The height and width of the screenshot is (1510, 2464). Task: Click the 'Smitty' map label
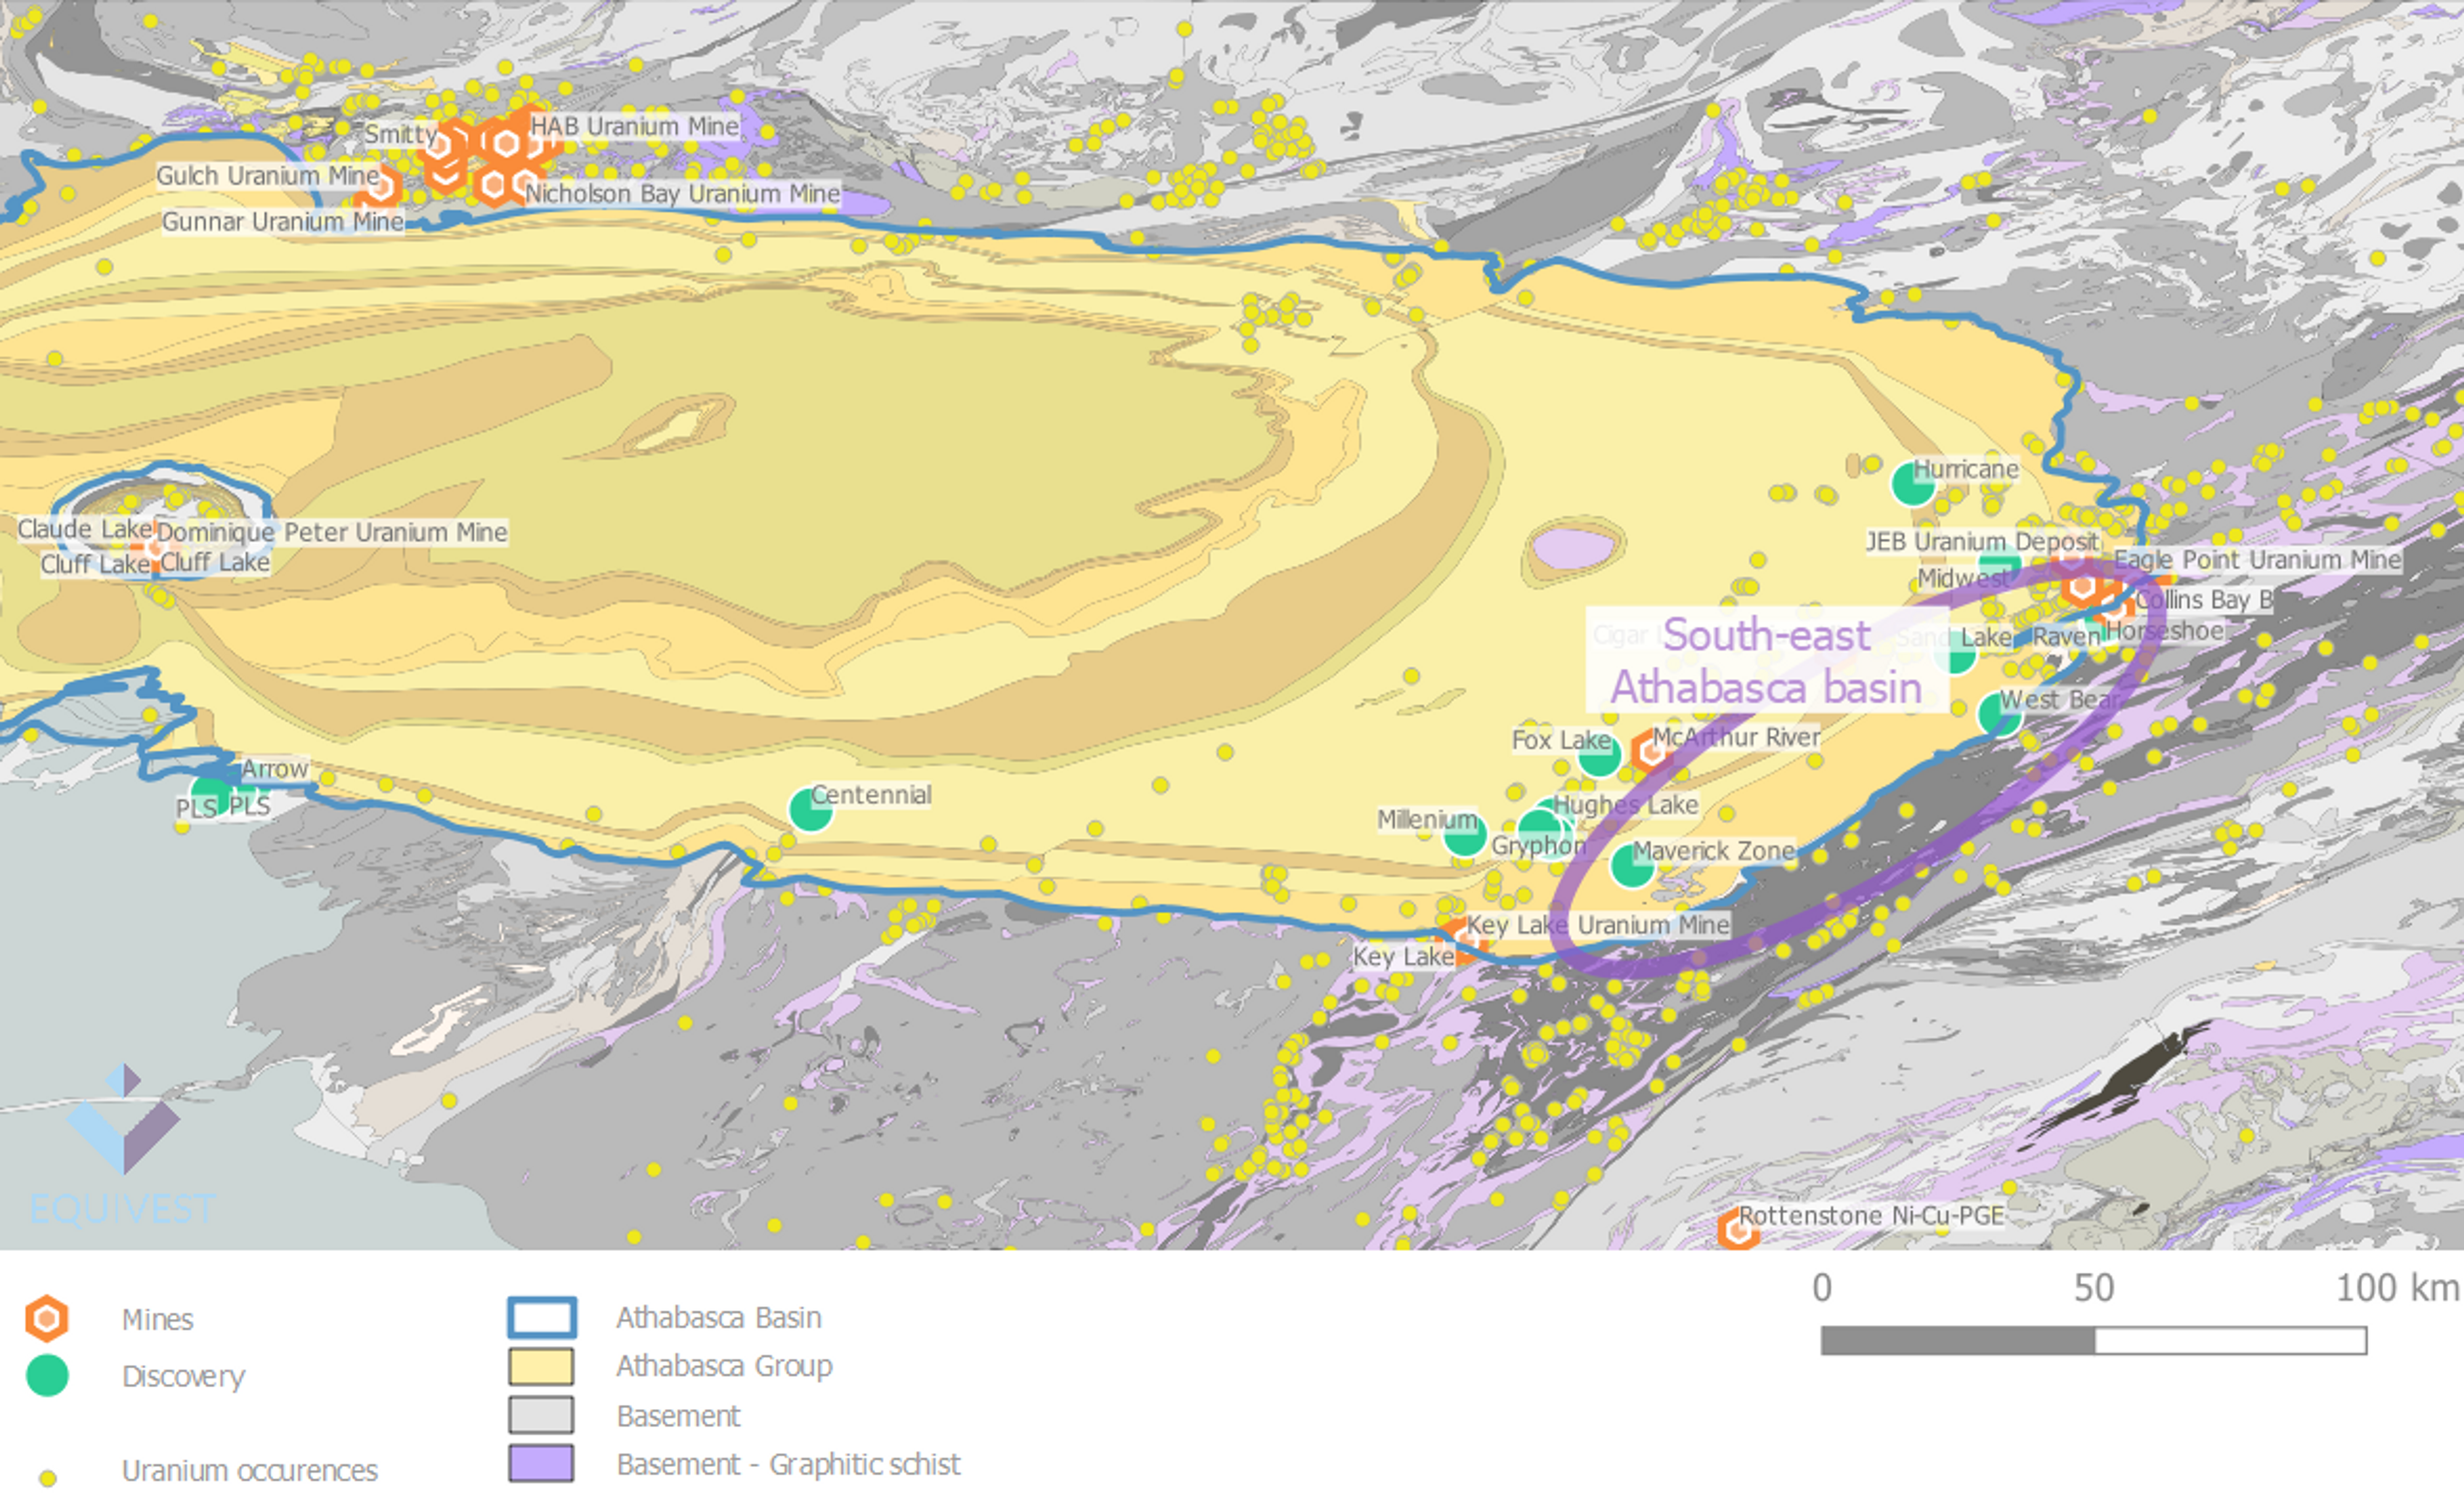coord(401,133)
